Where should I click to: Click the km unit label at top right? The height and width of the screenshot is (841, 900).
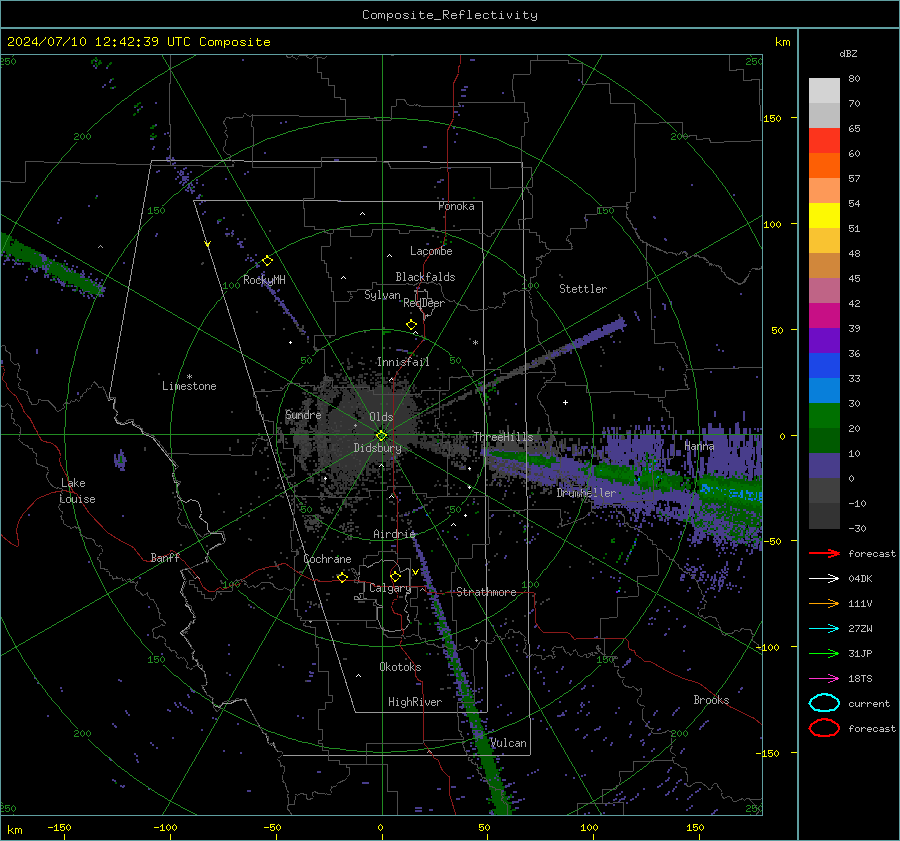[782, 42]
